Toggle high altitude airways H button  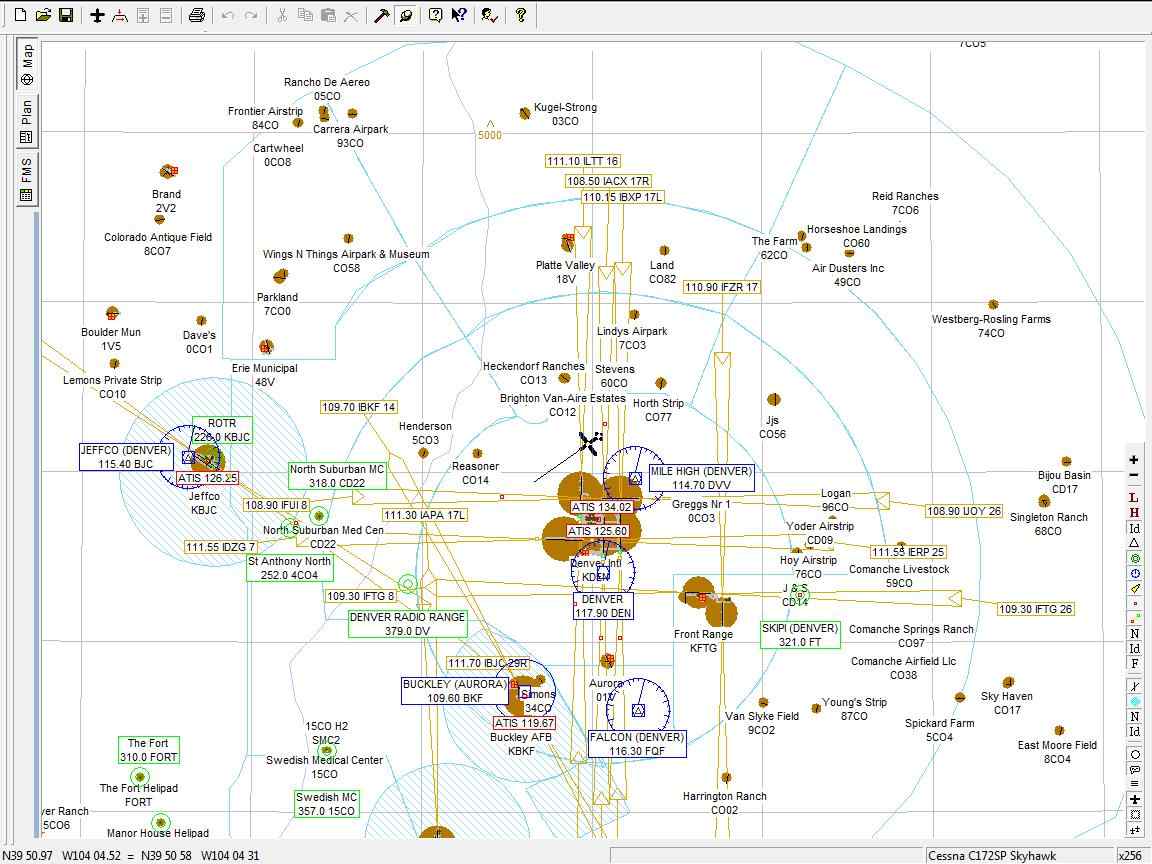1134,513
